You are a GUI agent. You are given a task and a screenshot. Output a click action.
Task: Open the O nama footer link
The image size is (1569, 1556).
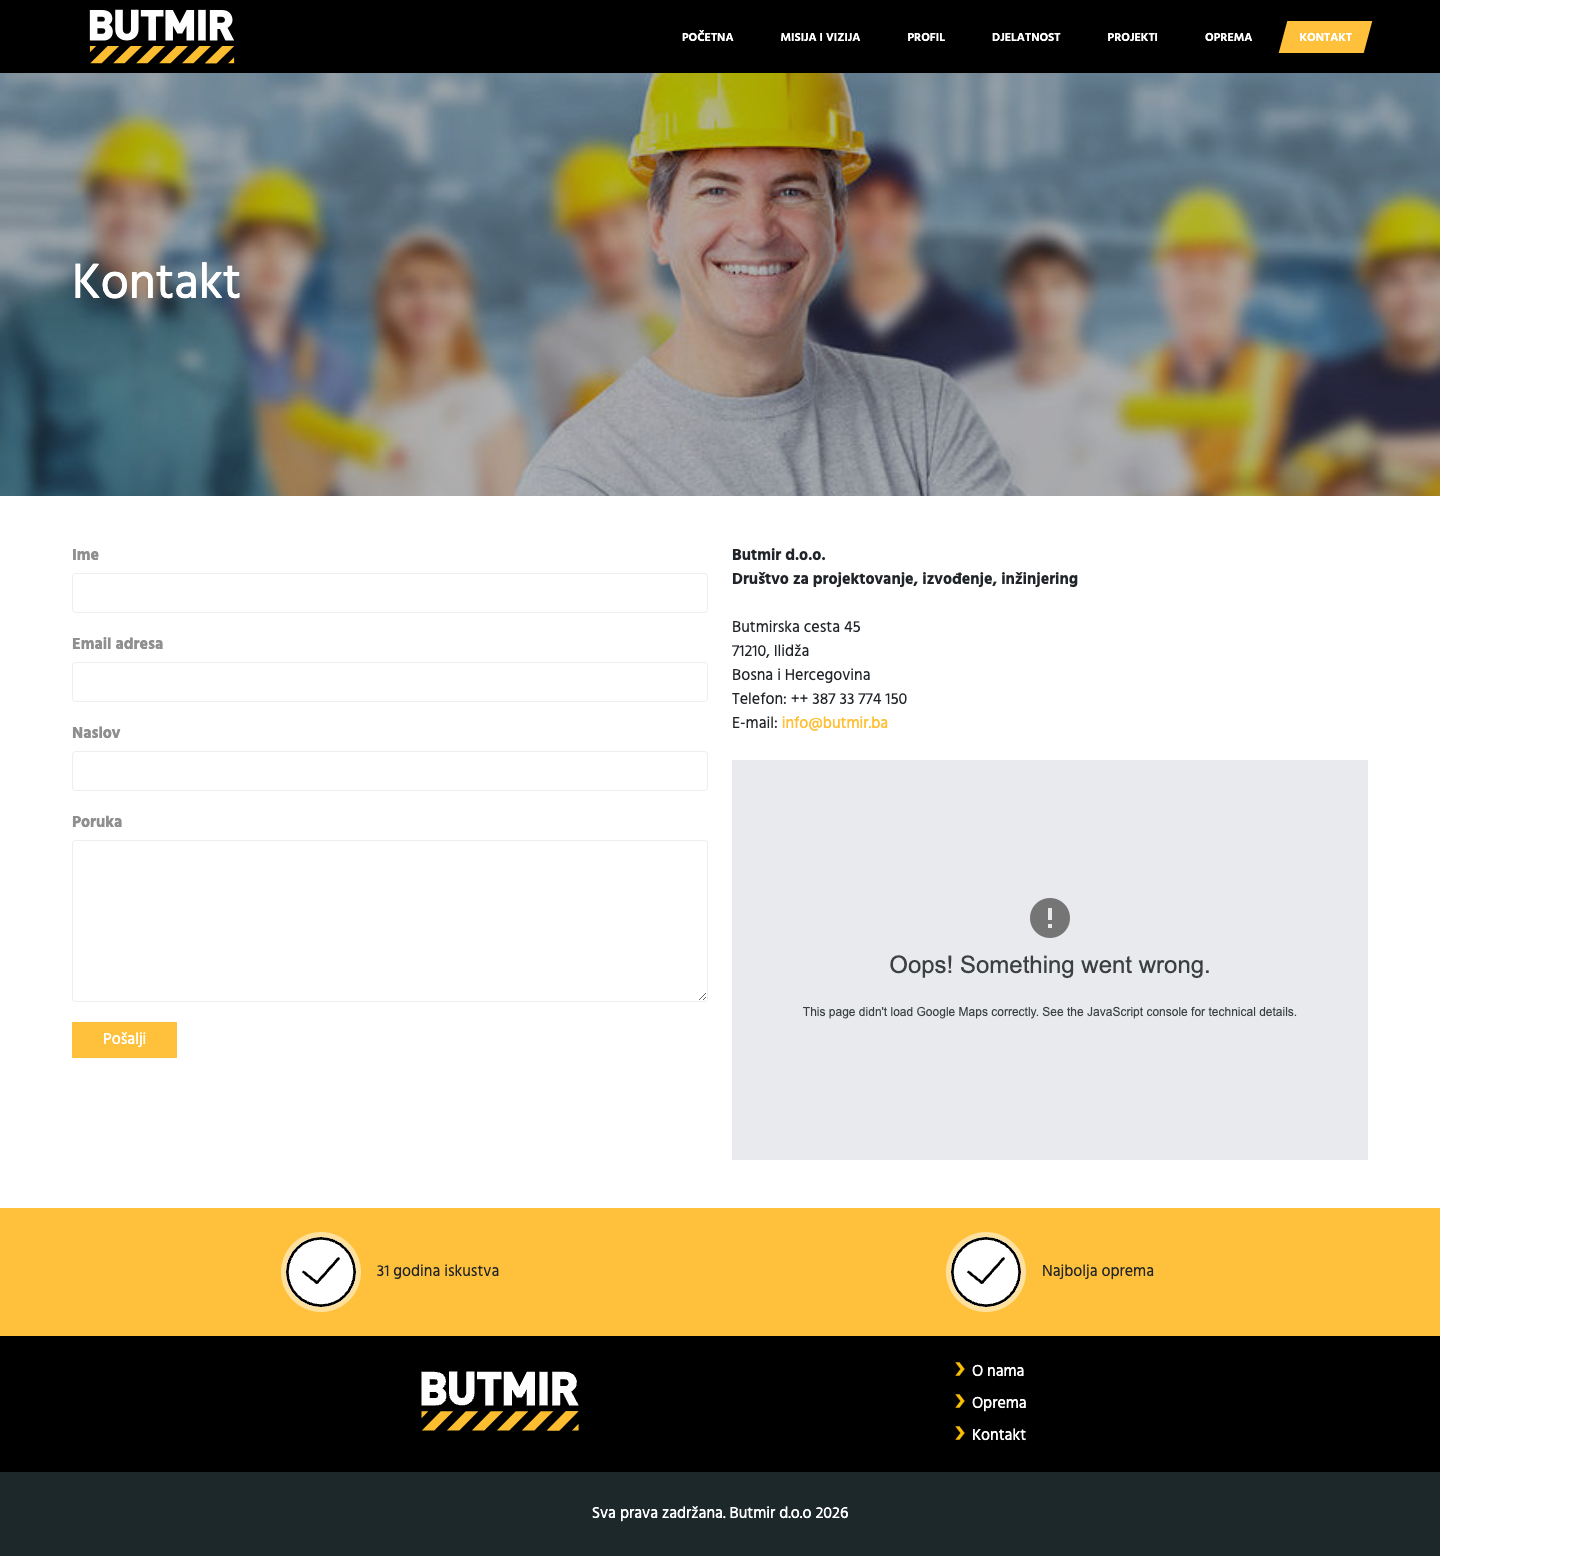[x=998, y=1371]
